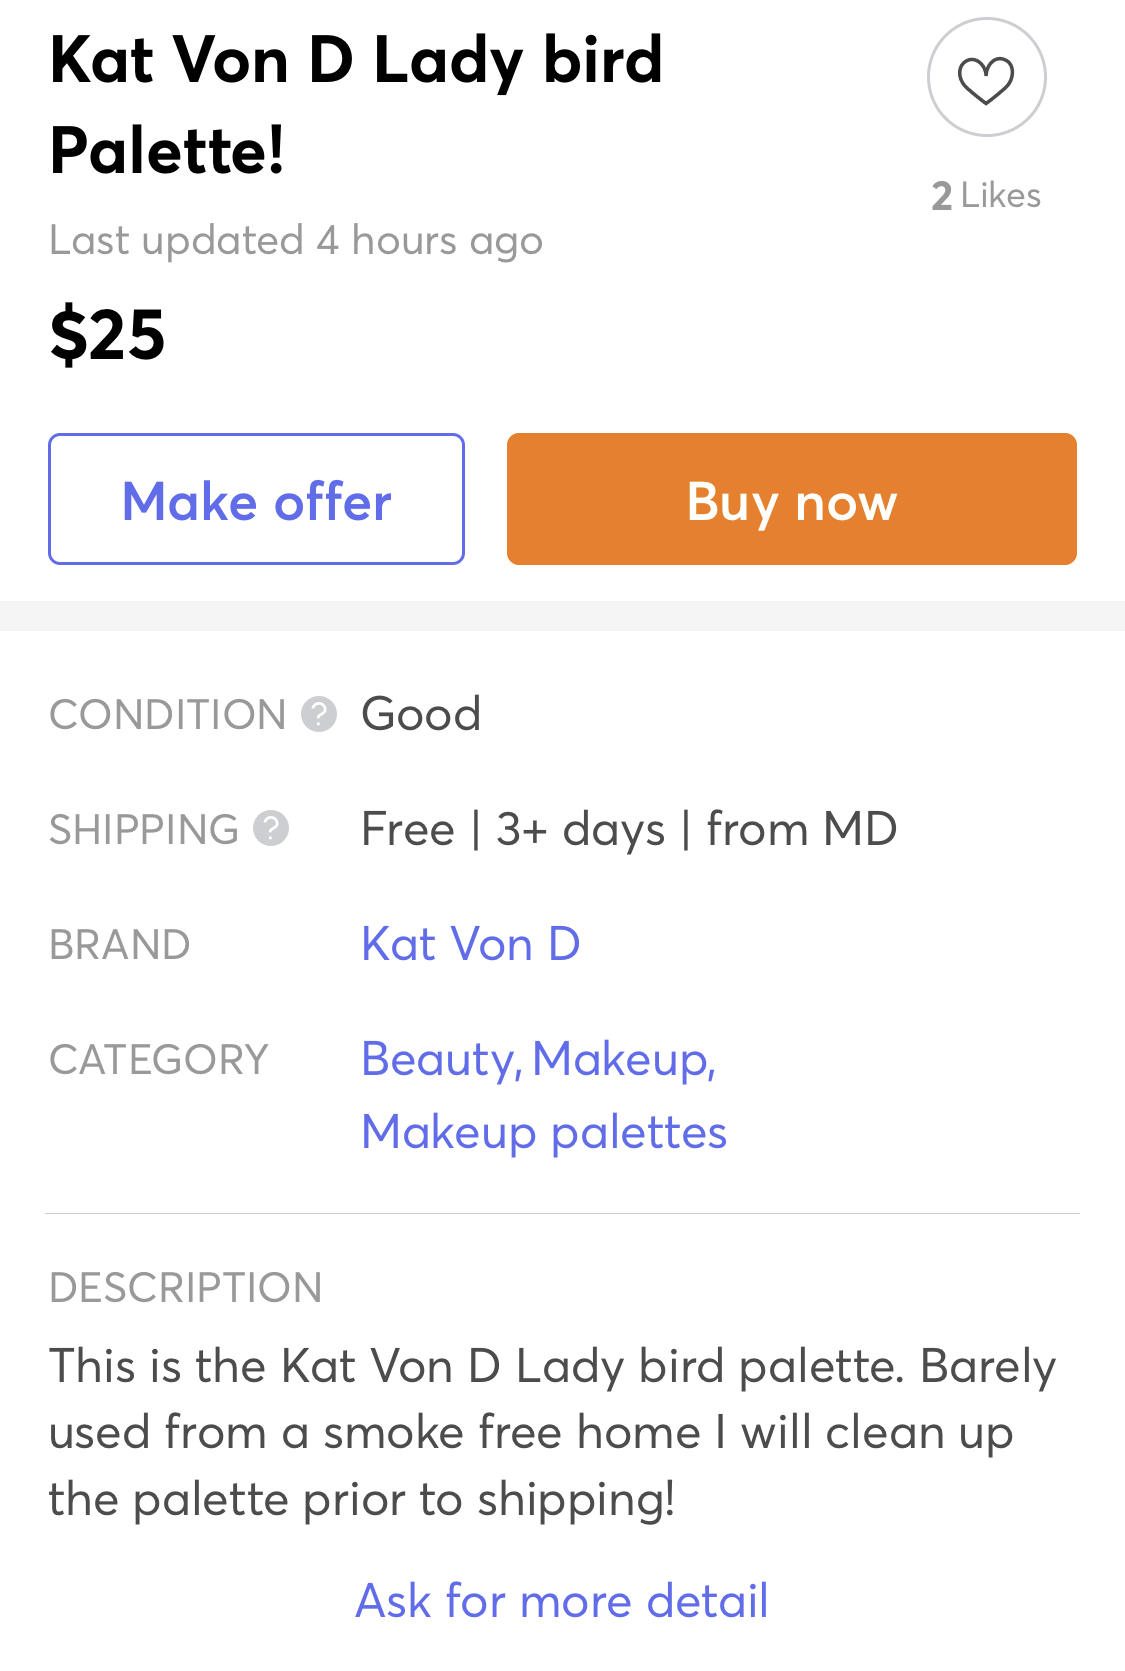Click Ask for more detail link
1125x1671 pixels.
click(562, 1600)
